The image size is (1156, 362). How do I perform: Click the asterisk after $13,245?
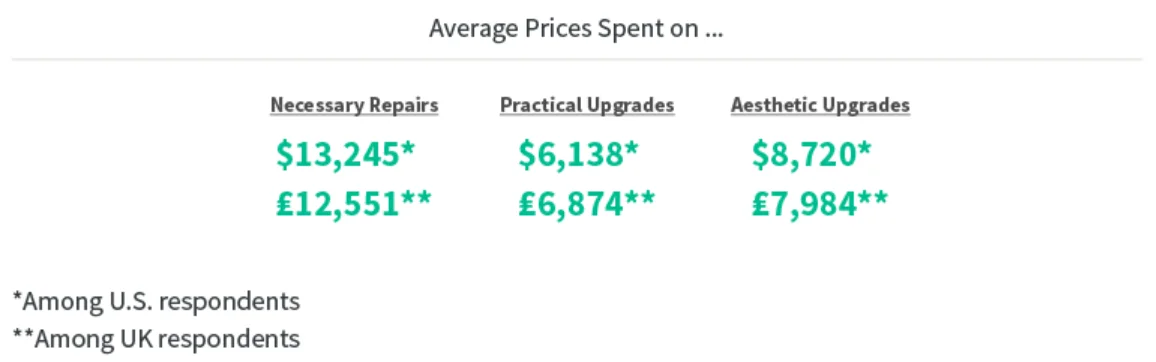click(x=408, y=147)
